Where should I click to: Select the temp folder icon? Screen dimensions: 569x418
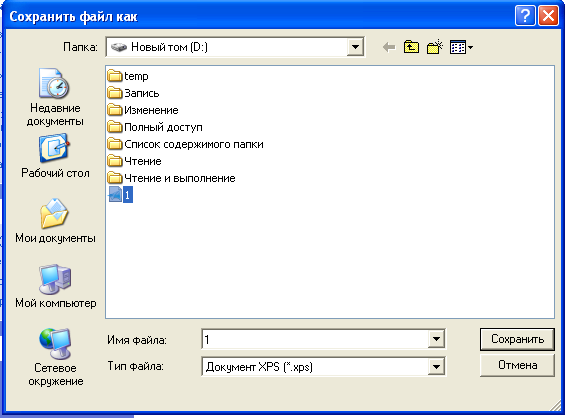115,76
